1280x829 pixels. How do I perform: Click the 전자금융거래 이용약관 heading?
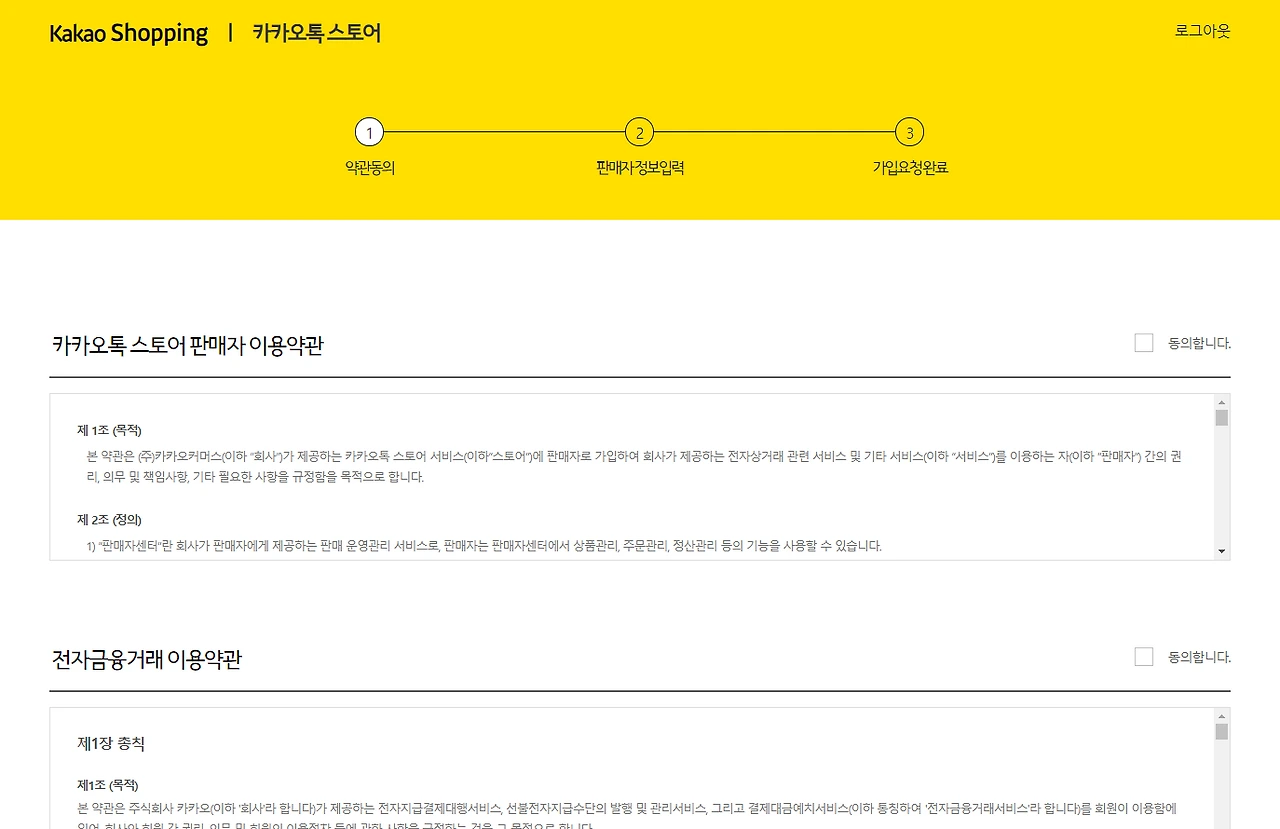point(147,660)
